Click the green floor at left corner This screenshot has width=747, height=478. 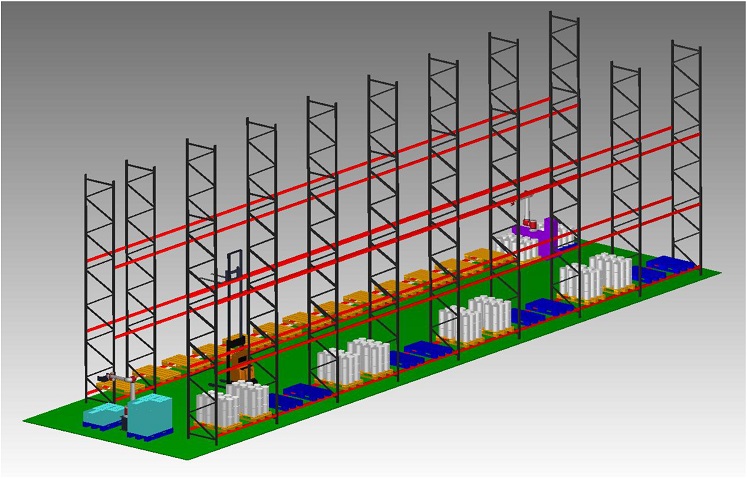pos(50,420)
